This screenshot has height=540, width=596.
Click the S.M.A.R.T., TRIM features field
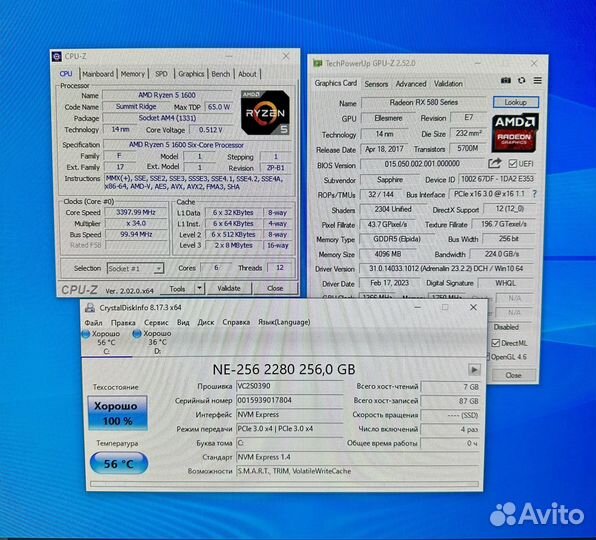(357, 471)
